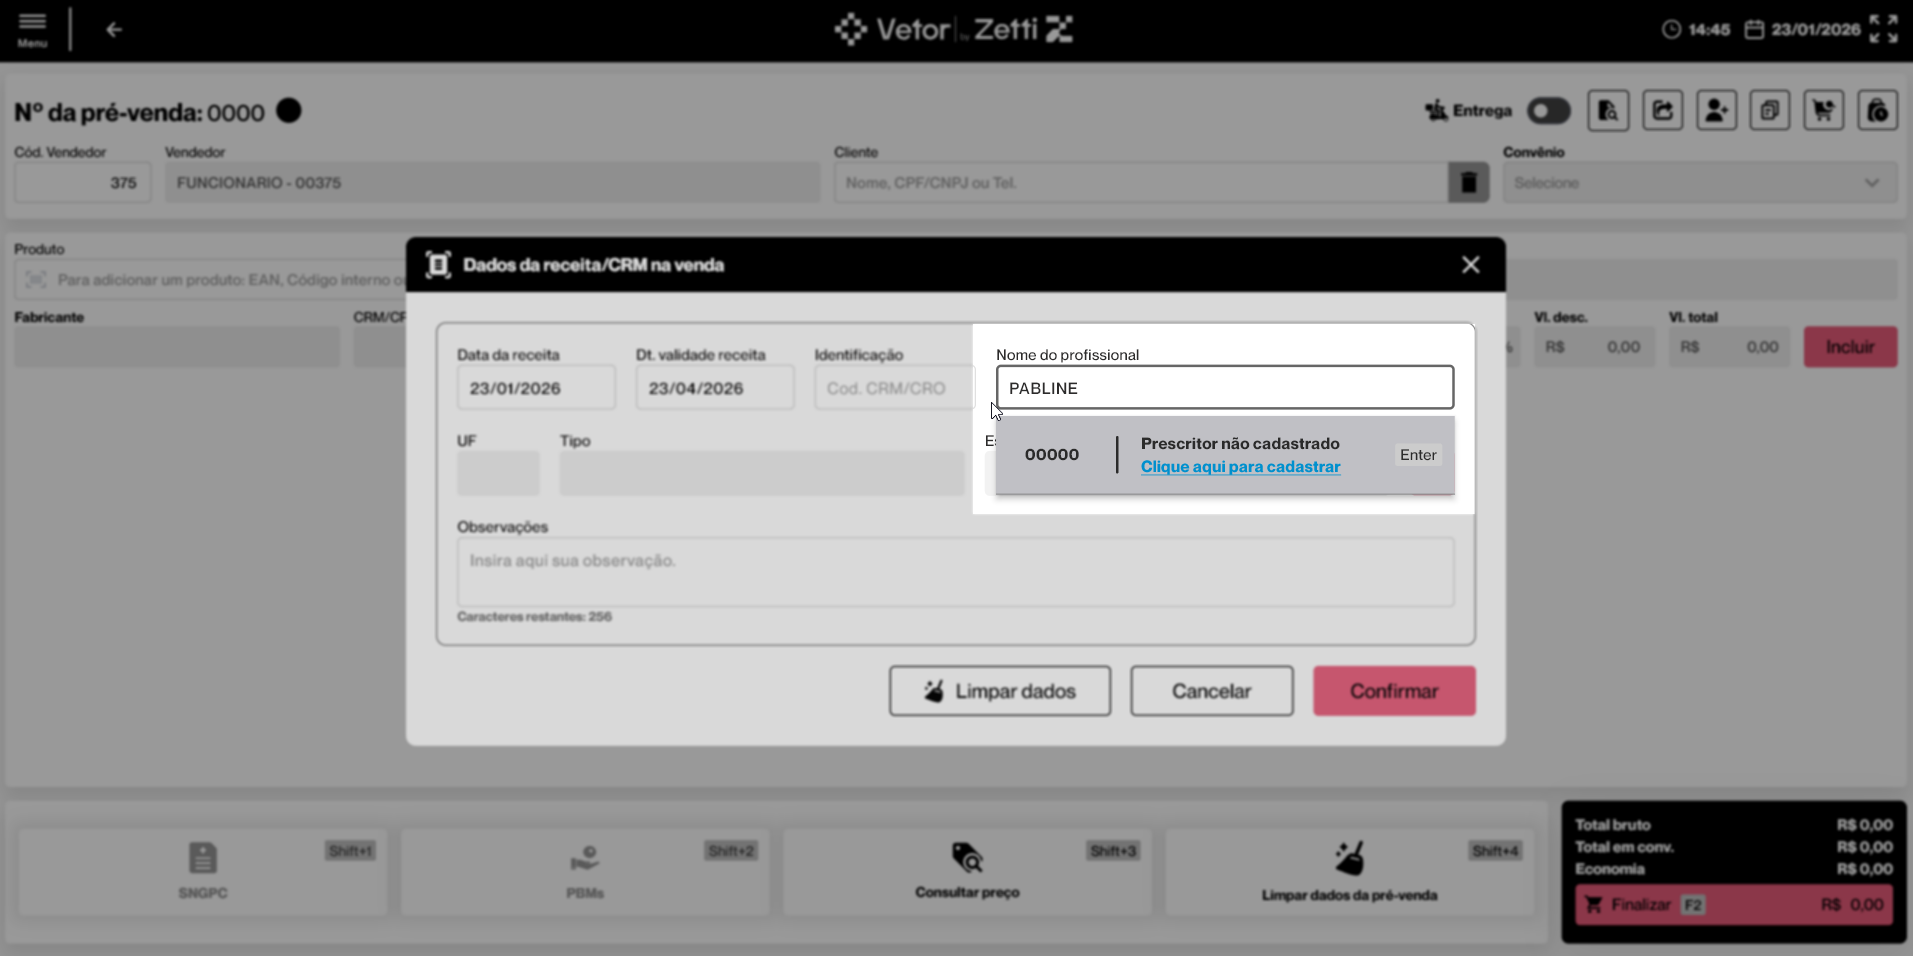Click the broom icon above Limpar dados da pré-venda

tap(1349, 858)
